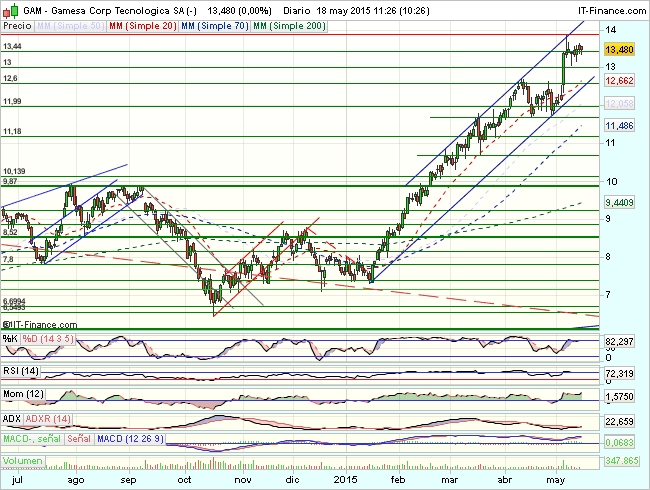Click the 14 price axis label
Screen dimensions: 650x490
point(610,29)
